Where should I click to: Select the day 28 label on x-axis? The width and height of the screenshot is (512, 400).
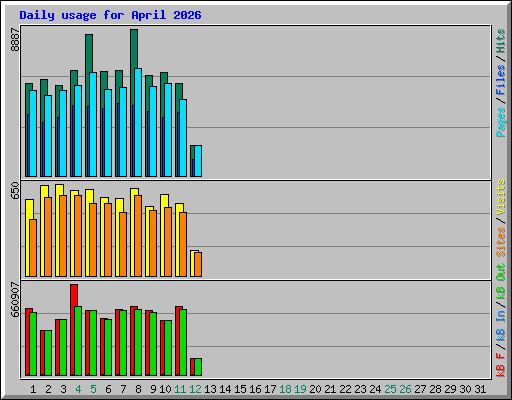(x=435, y=389)
